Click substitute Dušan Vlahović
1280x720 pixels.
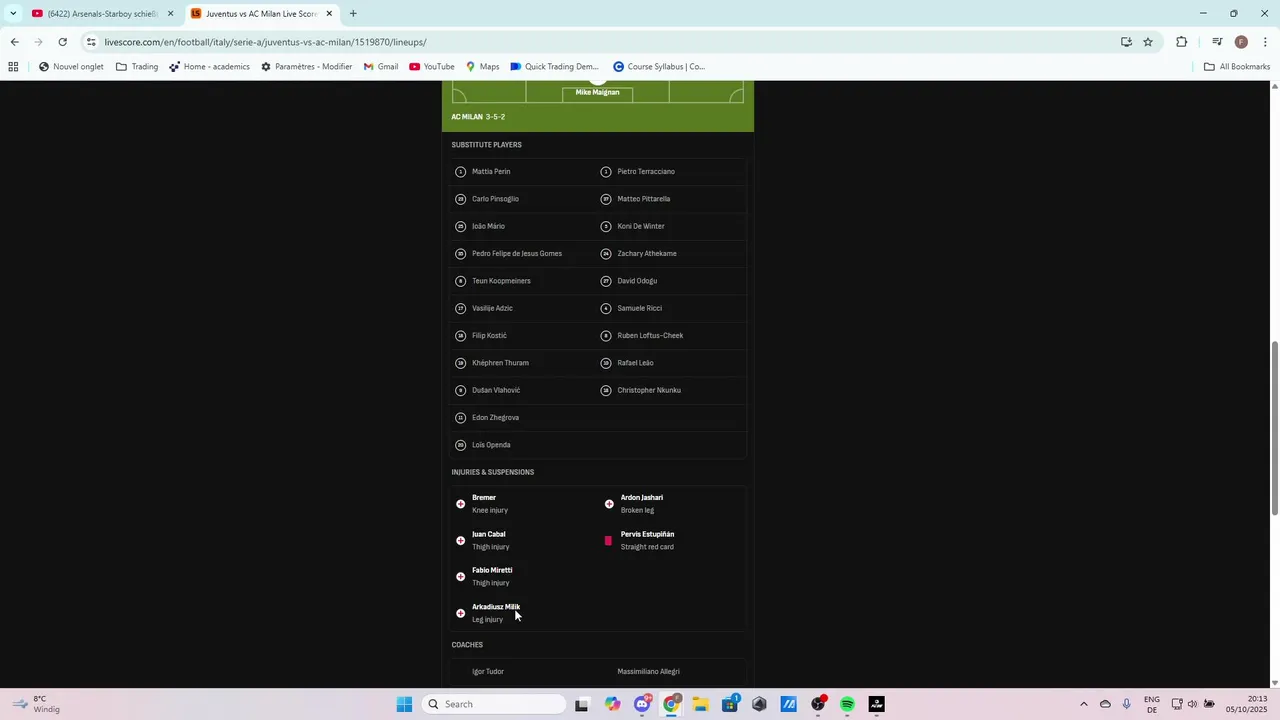pyautogui.click(x=496, y=390)
